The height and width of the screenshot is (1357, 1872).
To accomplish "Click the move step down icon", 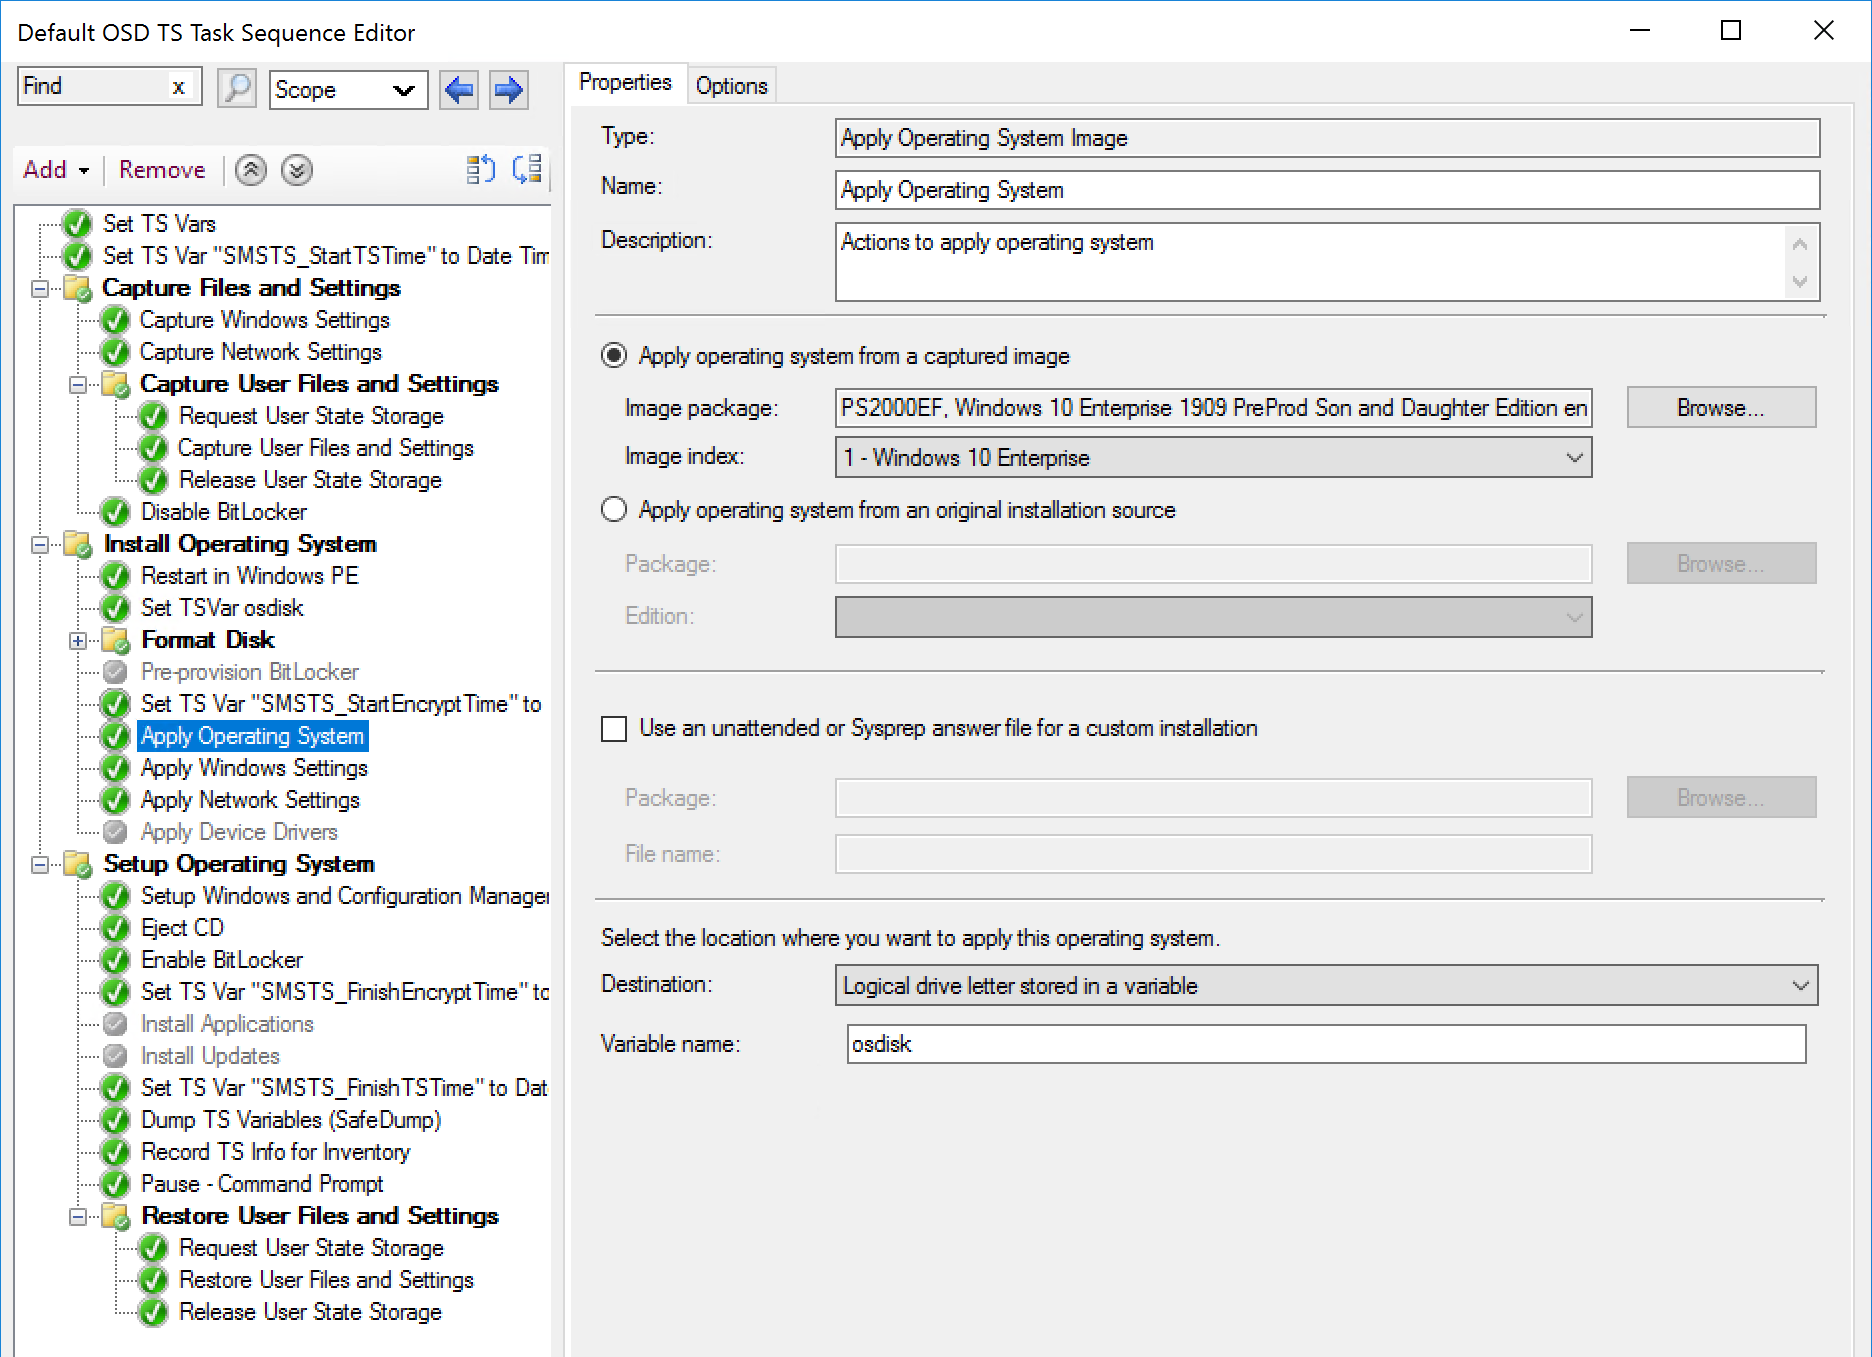I will tap(527, 170).
